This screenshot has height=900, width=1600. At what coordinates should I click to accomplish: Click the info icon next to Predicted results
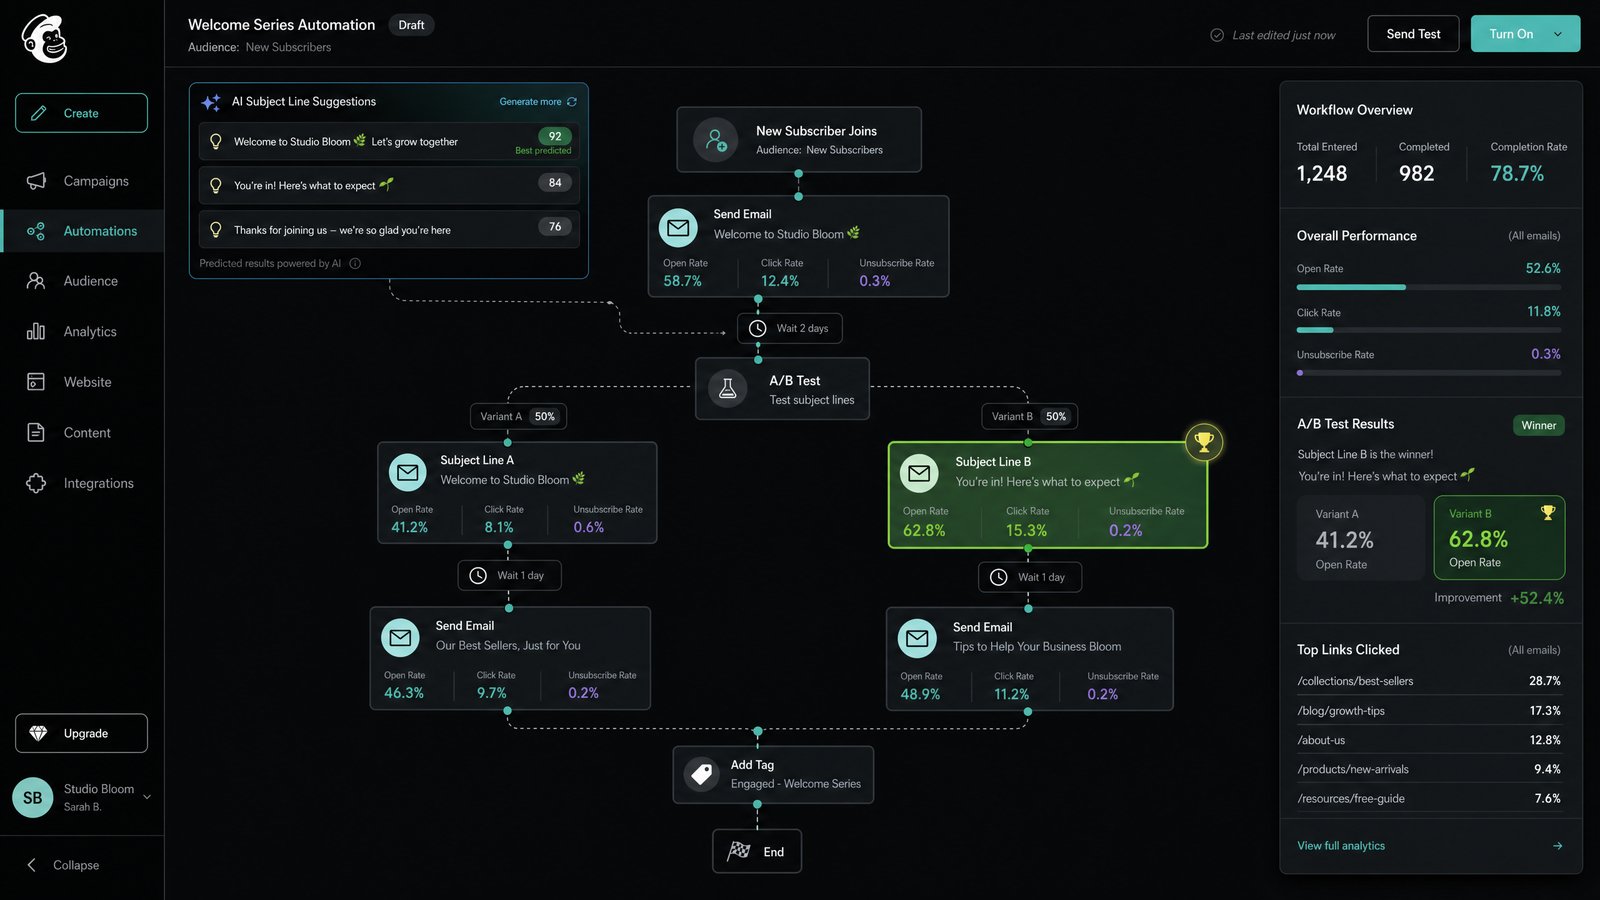click(x=355, y=264)
